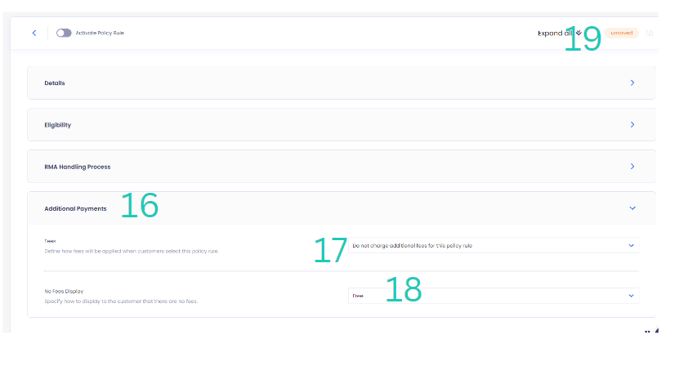
Task: Collapse the Additional Payments section header
Action: coord(341,208)
